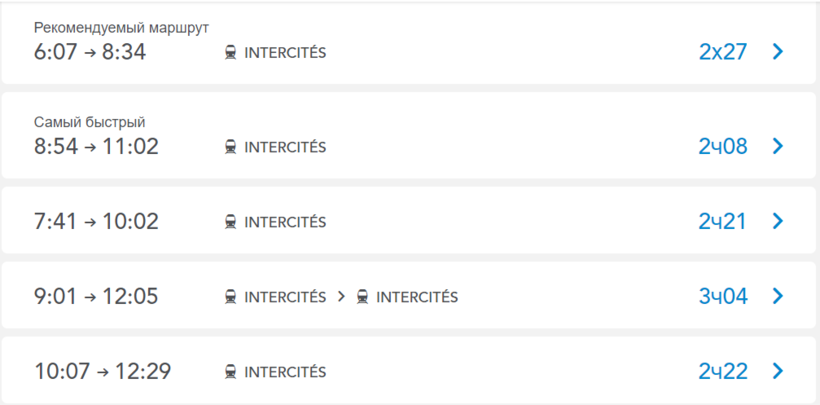
Task: Click train icon for 7:41 departure
Action: (231, 222)
